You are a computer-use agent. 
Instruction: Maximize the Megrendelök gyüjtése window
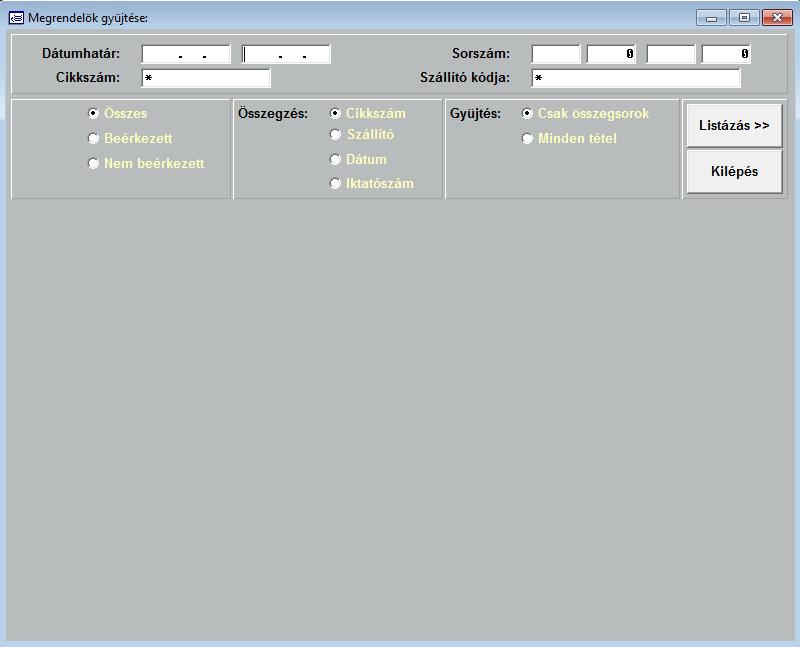click(744, 18)
